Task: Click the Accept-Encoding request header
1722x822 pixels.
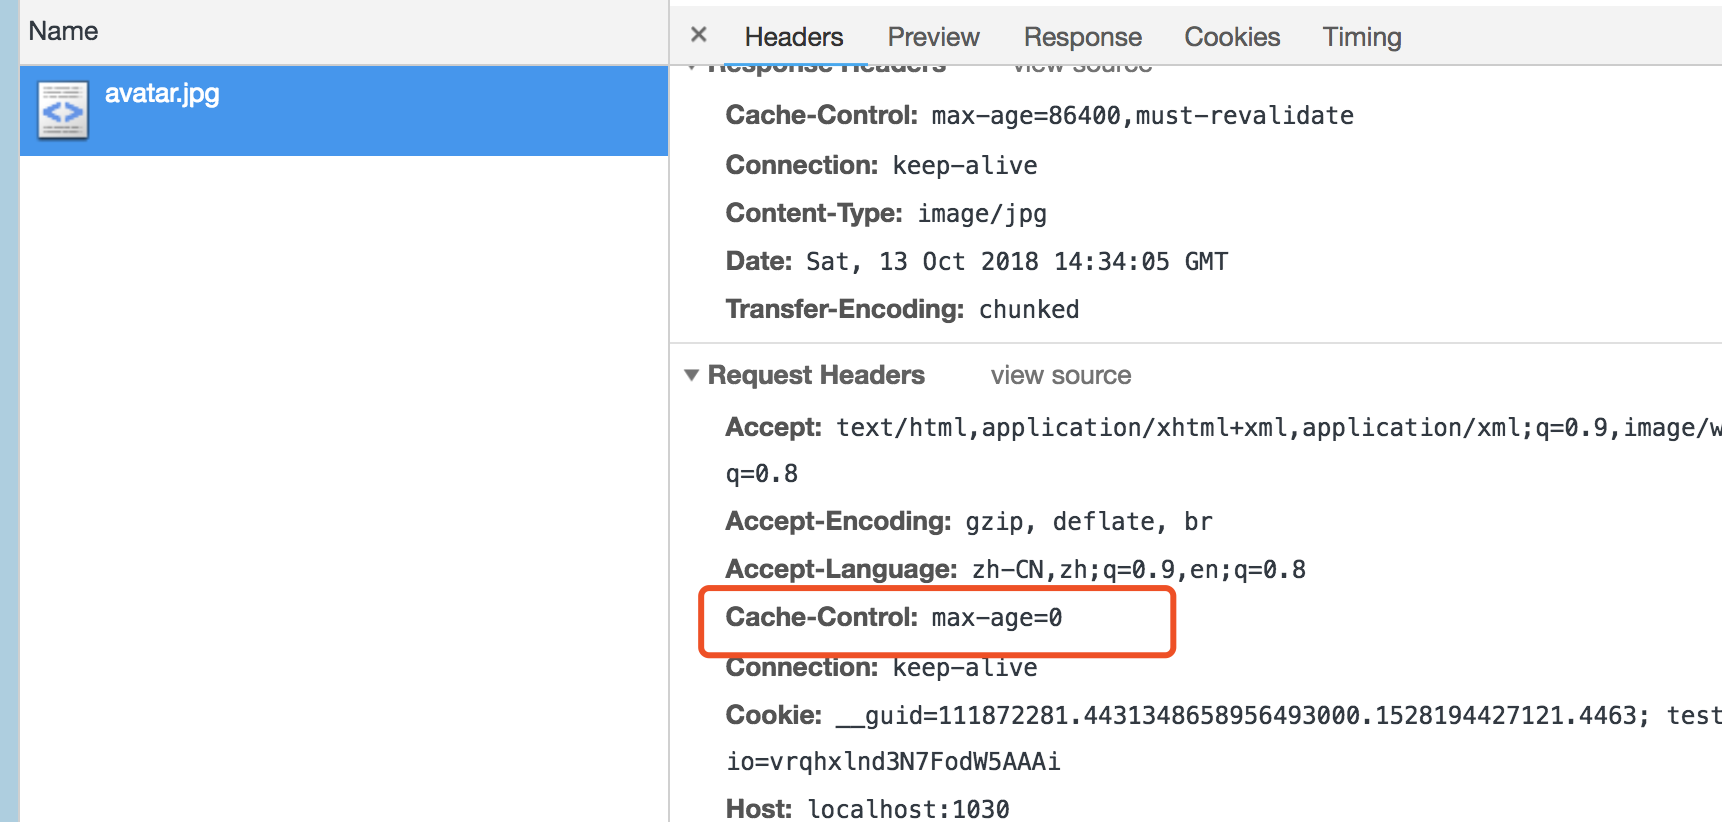Action: click(x=968, y=521)
